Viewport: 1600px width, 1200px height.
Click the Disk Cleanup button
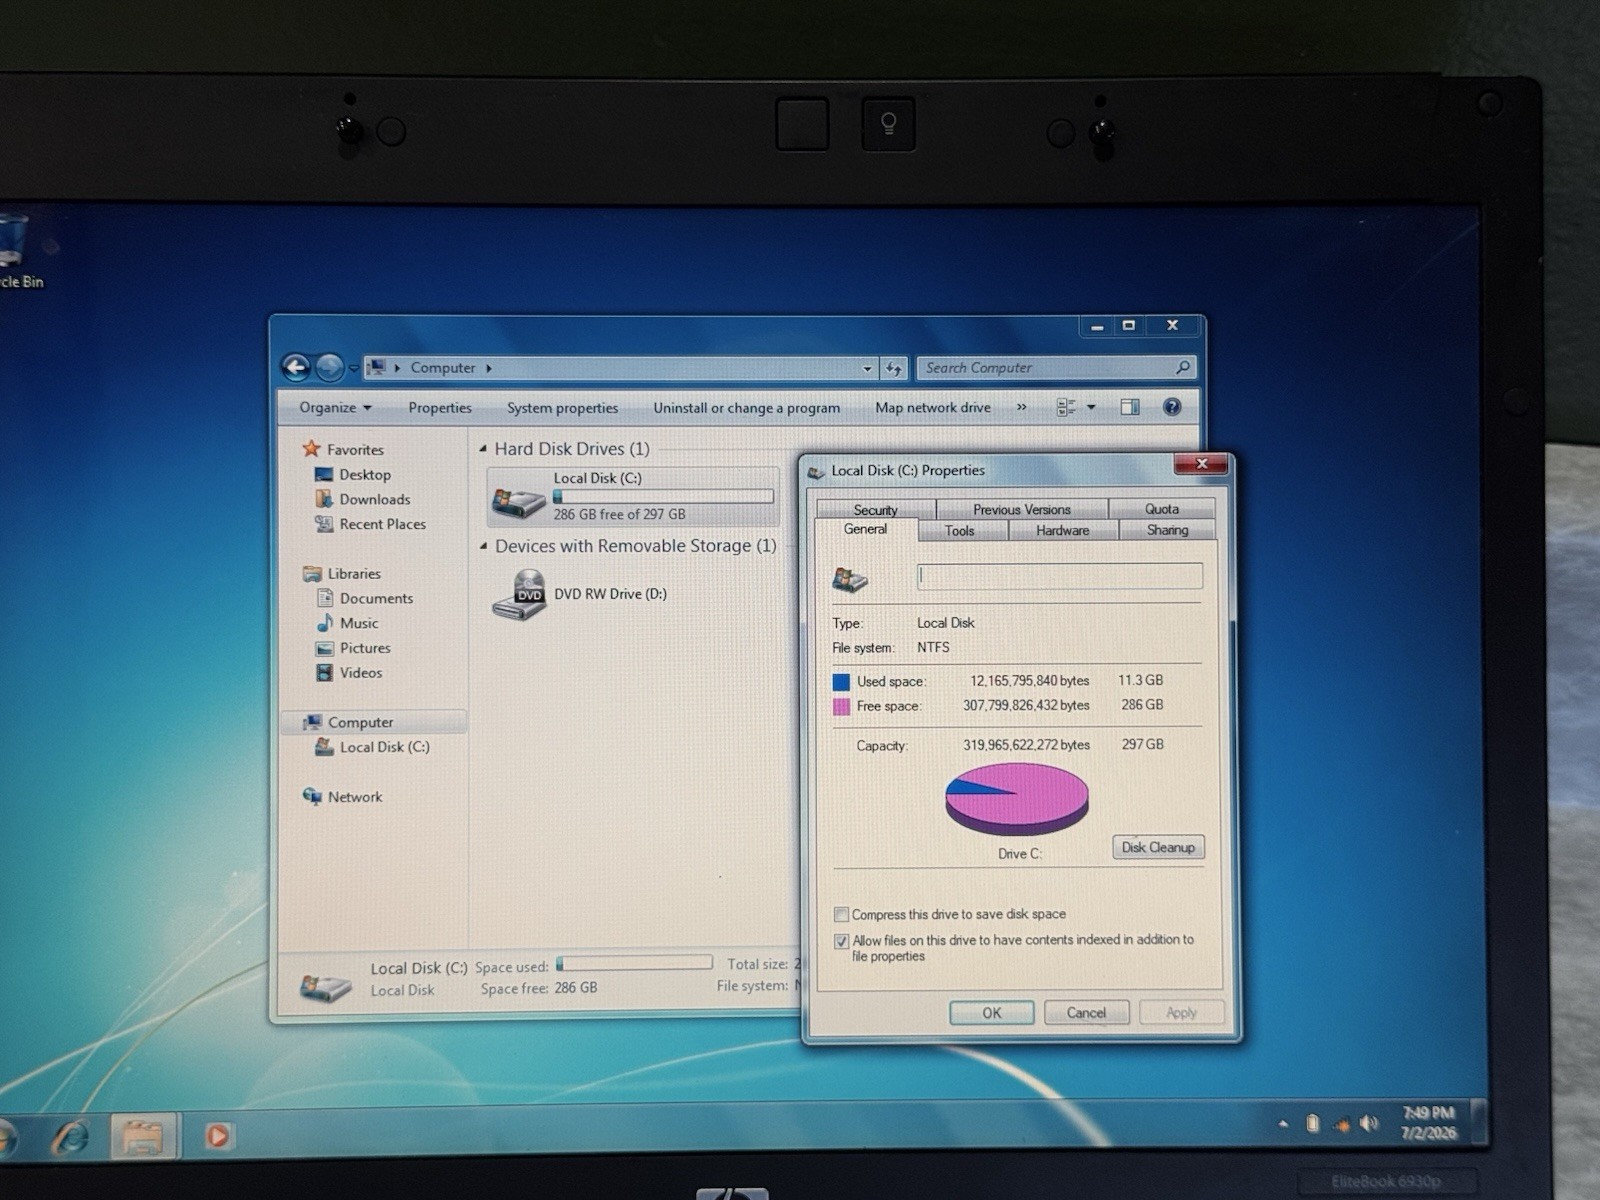tap(1158, 847)
